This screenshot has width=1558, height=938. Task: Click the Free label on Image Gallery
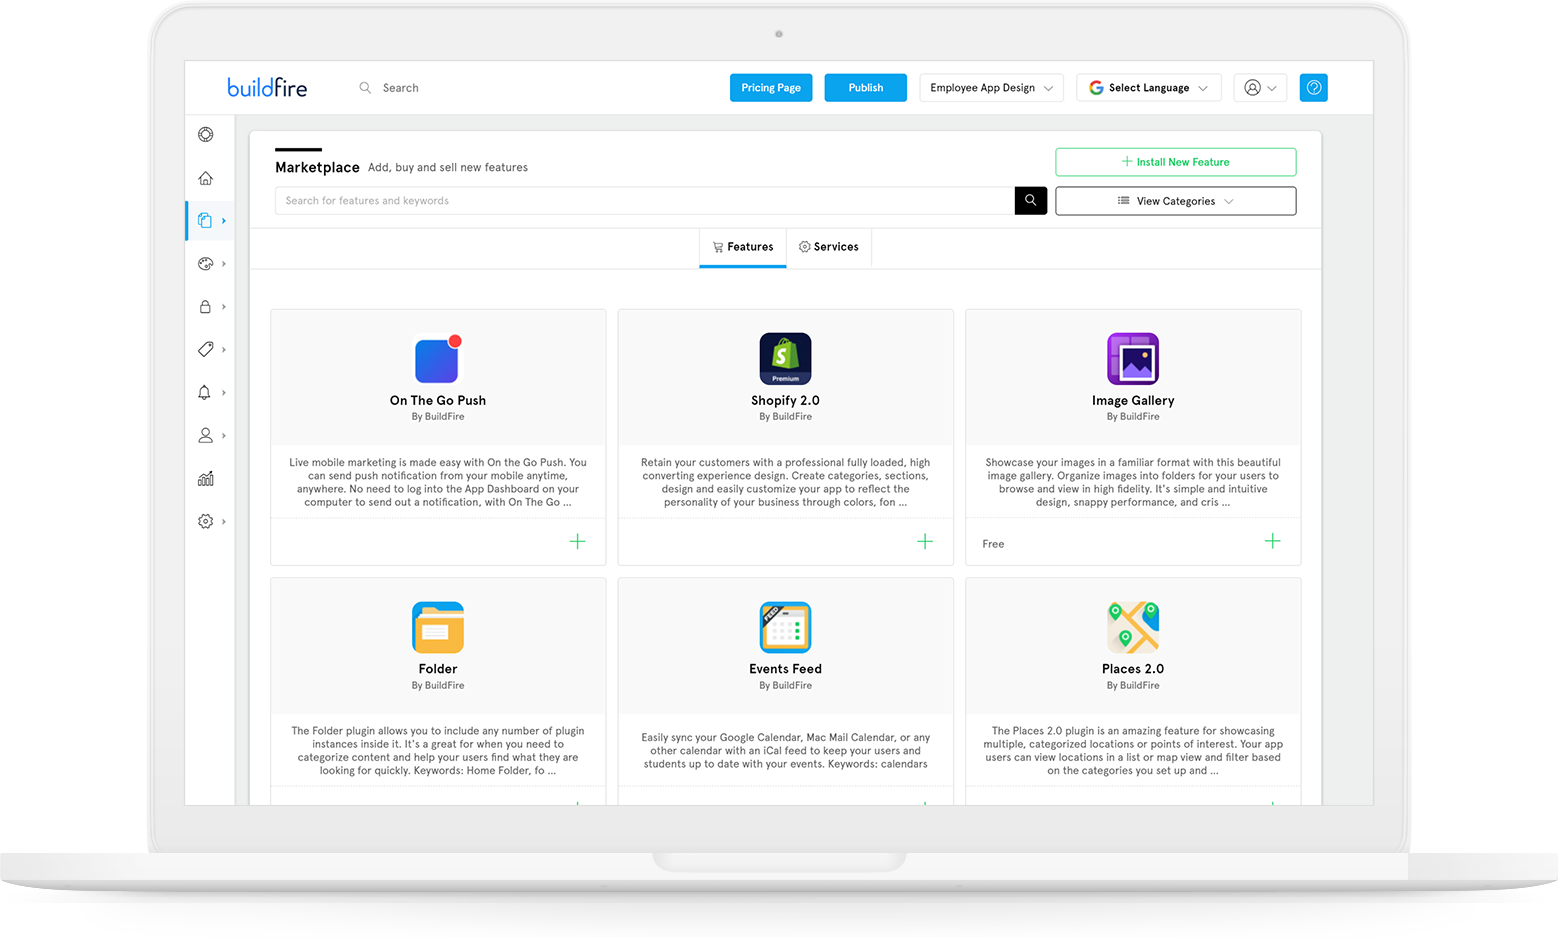tap(993, 544)
